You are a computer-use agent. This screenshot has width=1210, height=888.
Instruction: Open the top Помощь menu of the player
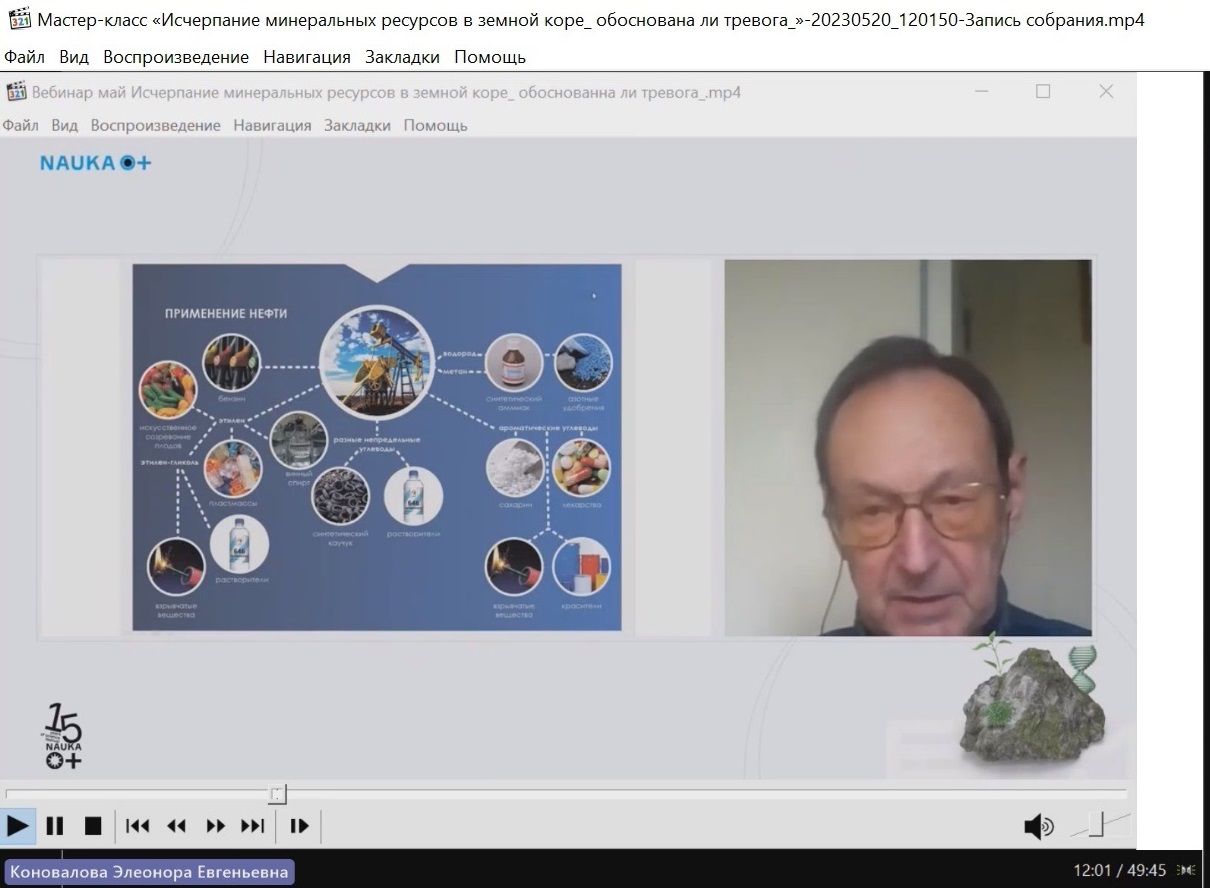click(x=490, y=57)
